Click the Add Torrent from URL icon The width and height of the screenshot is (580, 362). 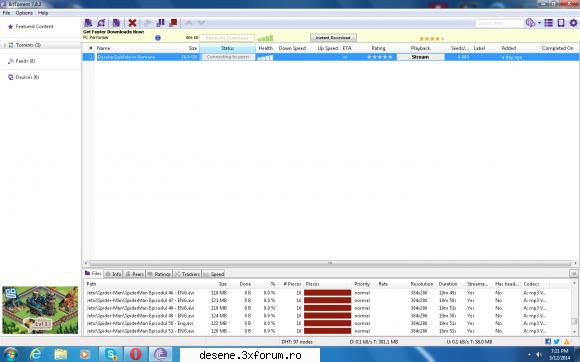point(101,23)
